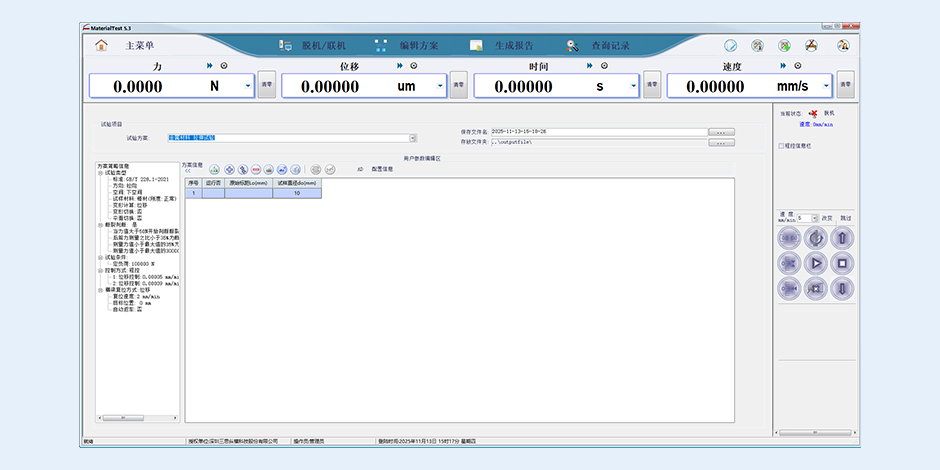Screen dimensions: 940x470
Task: Collapse the 试验类型 tree node
Action: click(100, 173)
